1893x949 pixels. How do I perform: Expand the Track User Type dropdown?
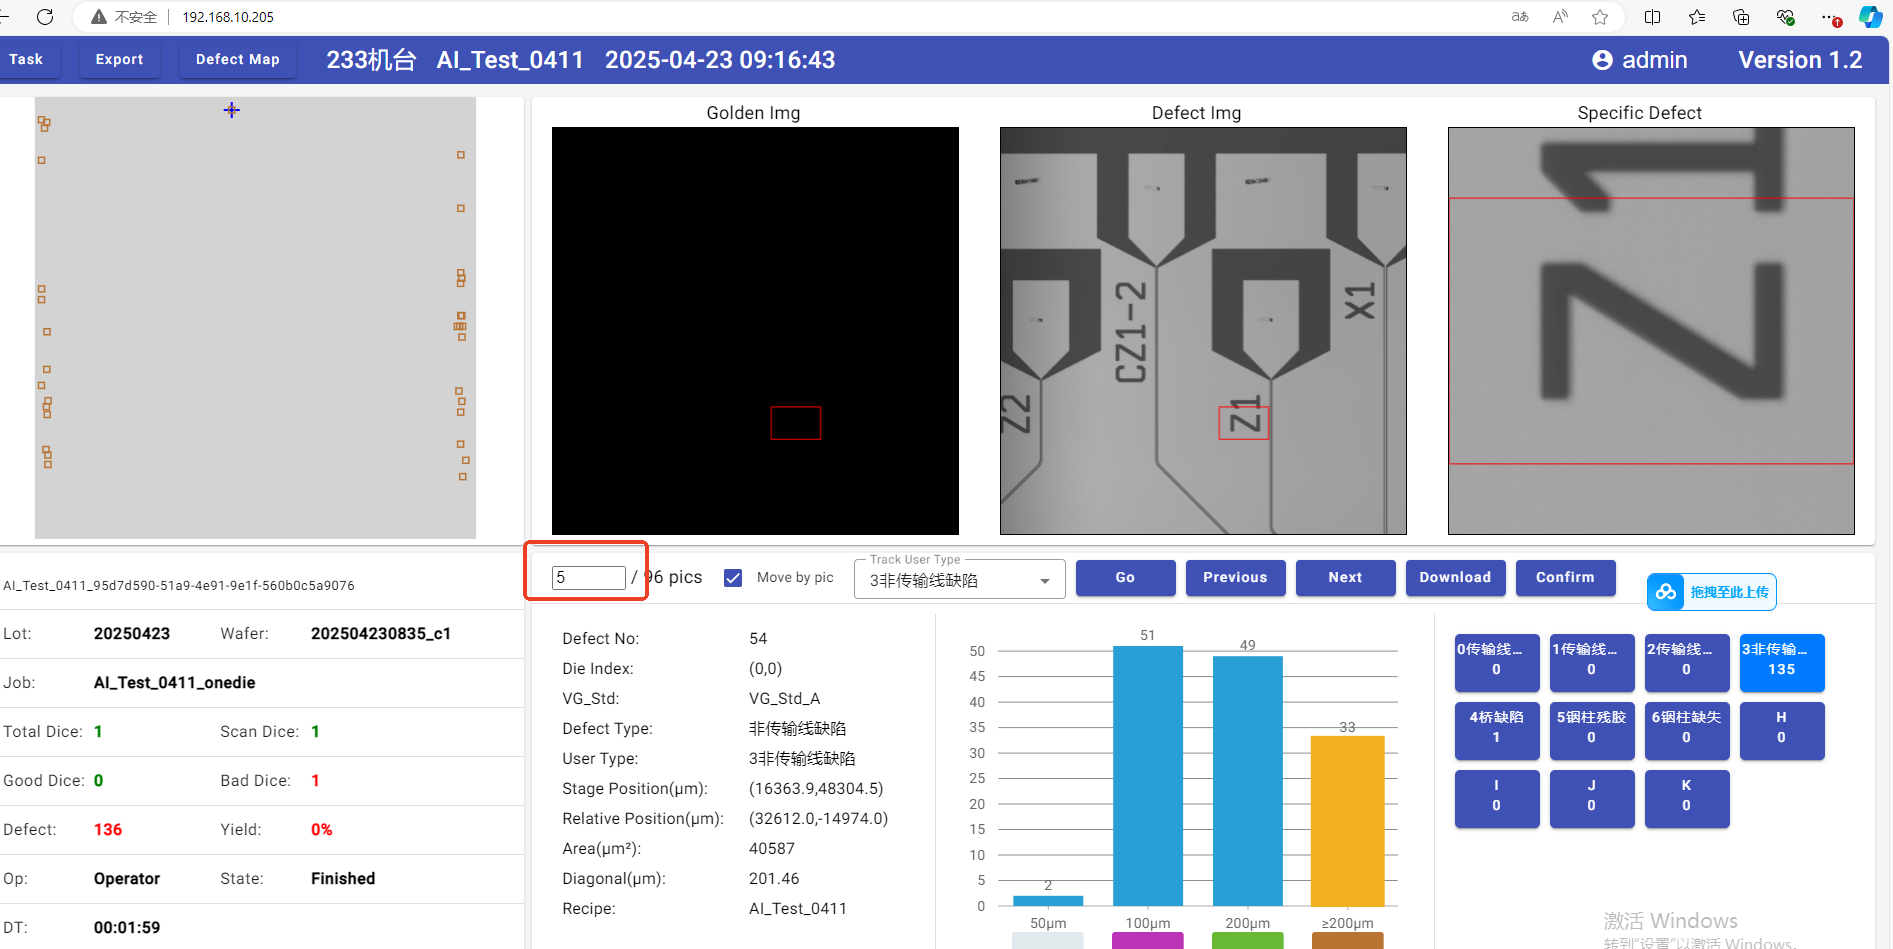[1044, 581]
